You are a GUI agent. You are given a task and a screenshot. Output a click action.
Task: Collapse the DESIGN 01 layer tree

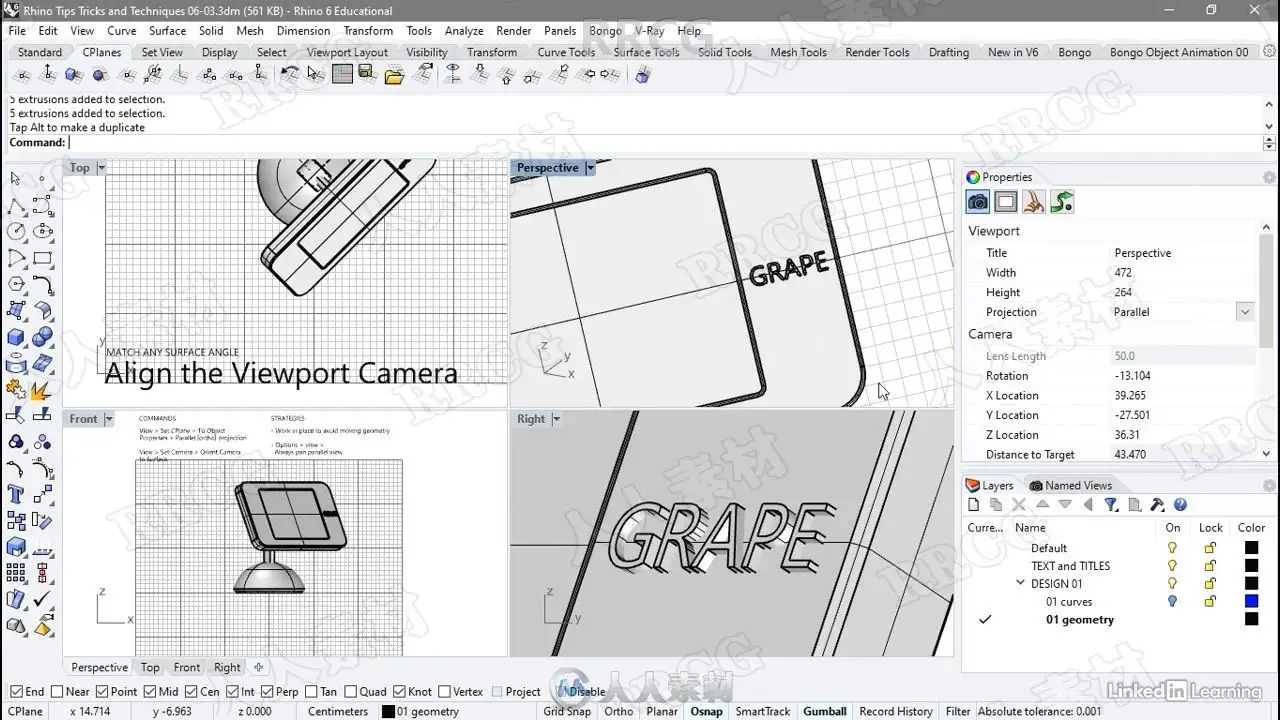tap(1020, 584)
